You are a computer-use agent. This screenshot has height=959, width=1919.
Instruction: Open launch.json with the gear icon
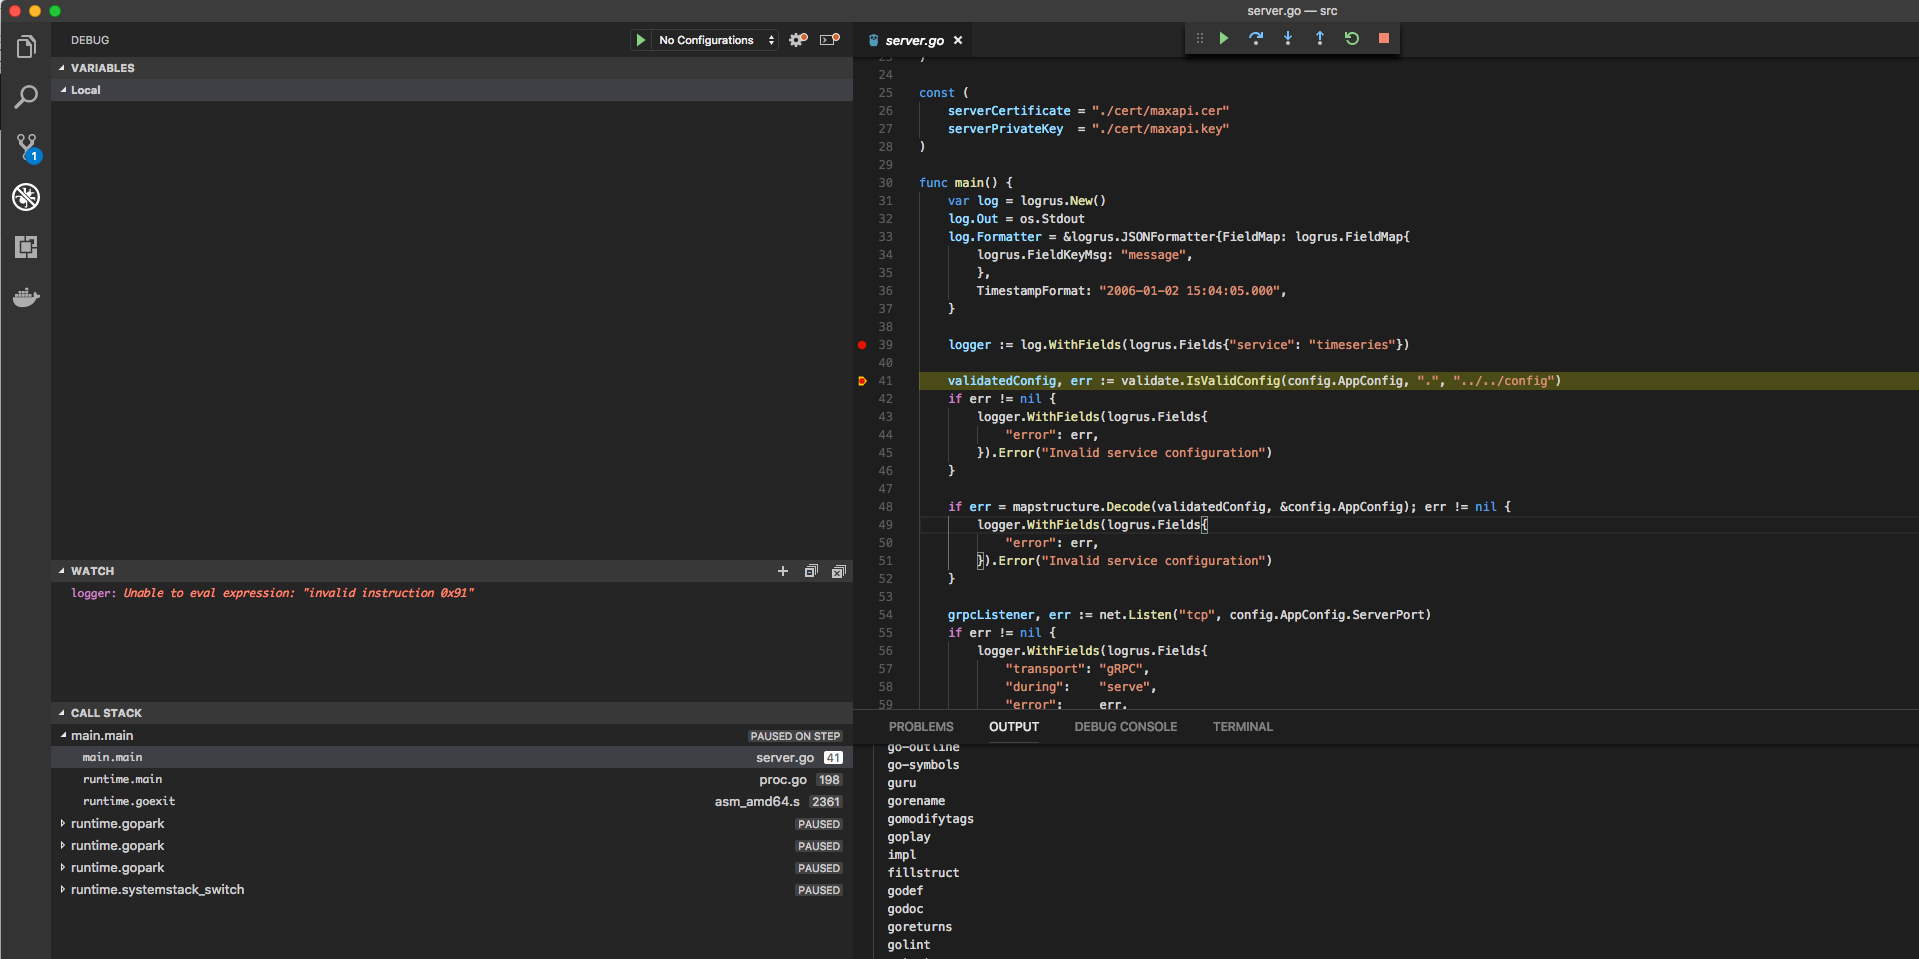tap(797, 40)
